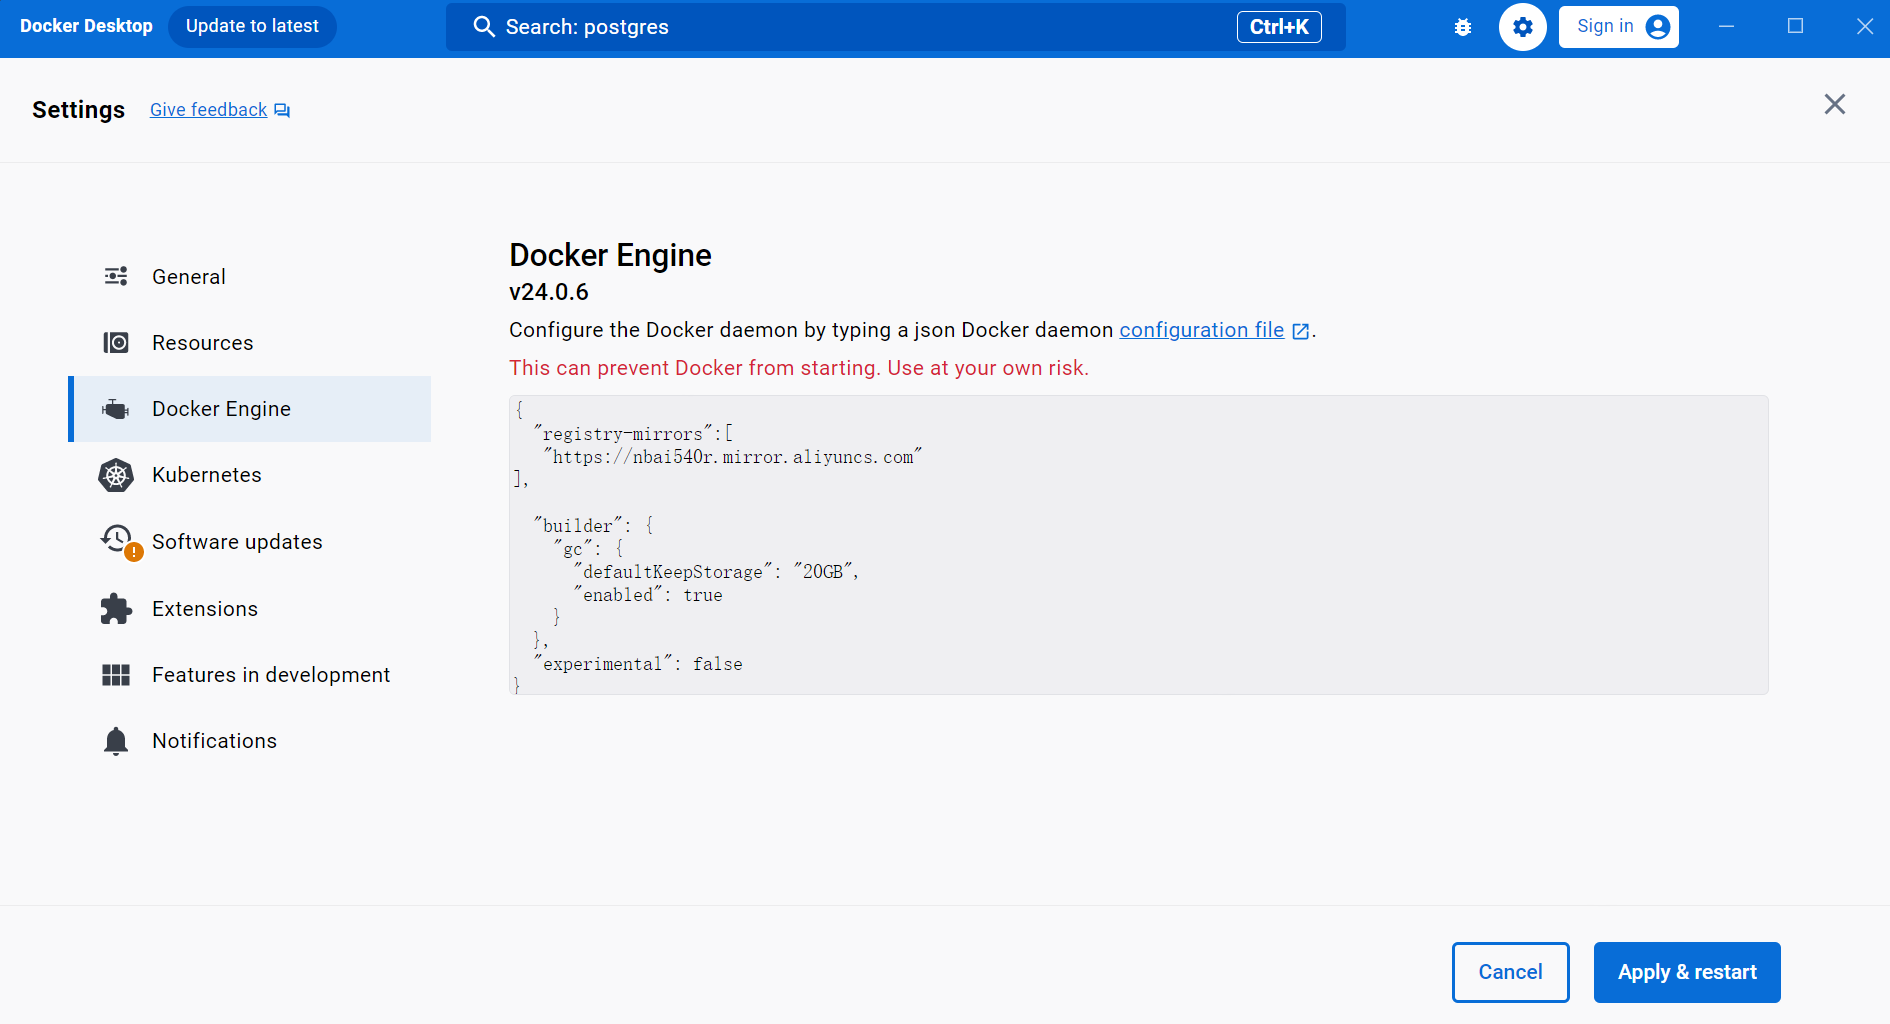Click the Extensions puzzle piece icon
This screenshot has width=1890, height=1024.
(116, 609)
